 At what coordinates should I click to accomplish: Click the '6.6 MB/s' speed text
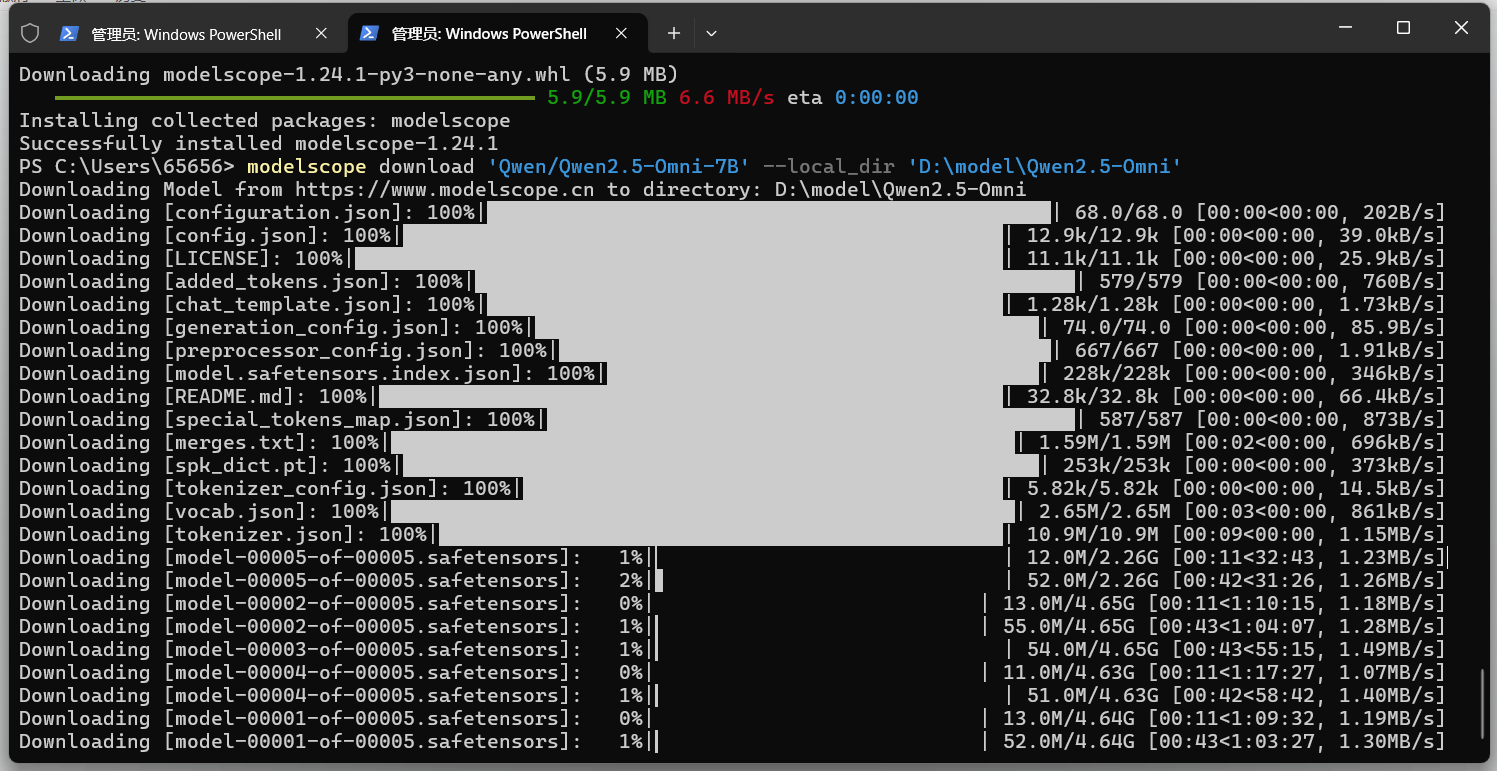tap(727, 97)
